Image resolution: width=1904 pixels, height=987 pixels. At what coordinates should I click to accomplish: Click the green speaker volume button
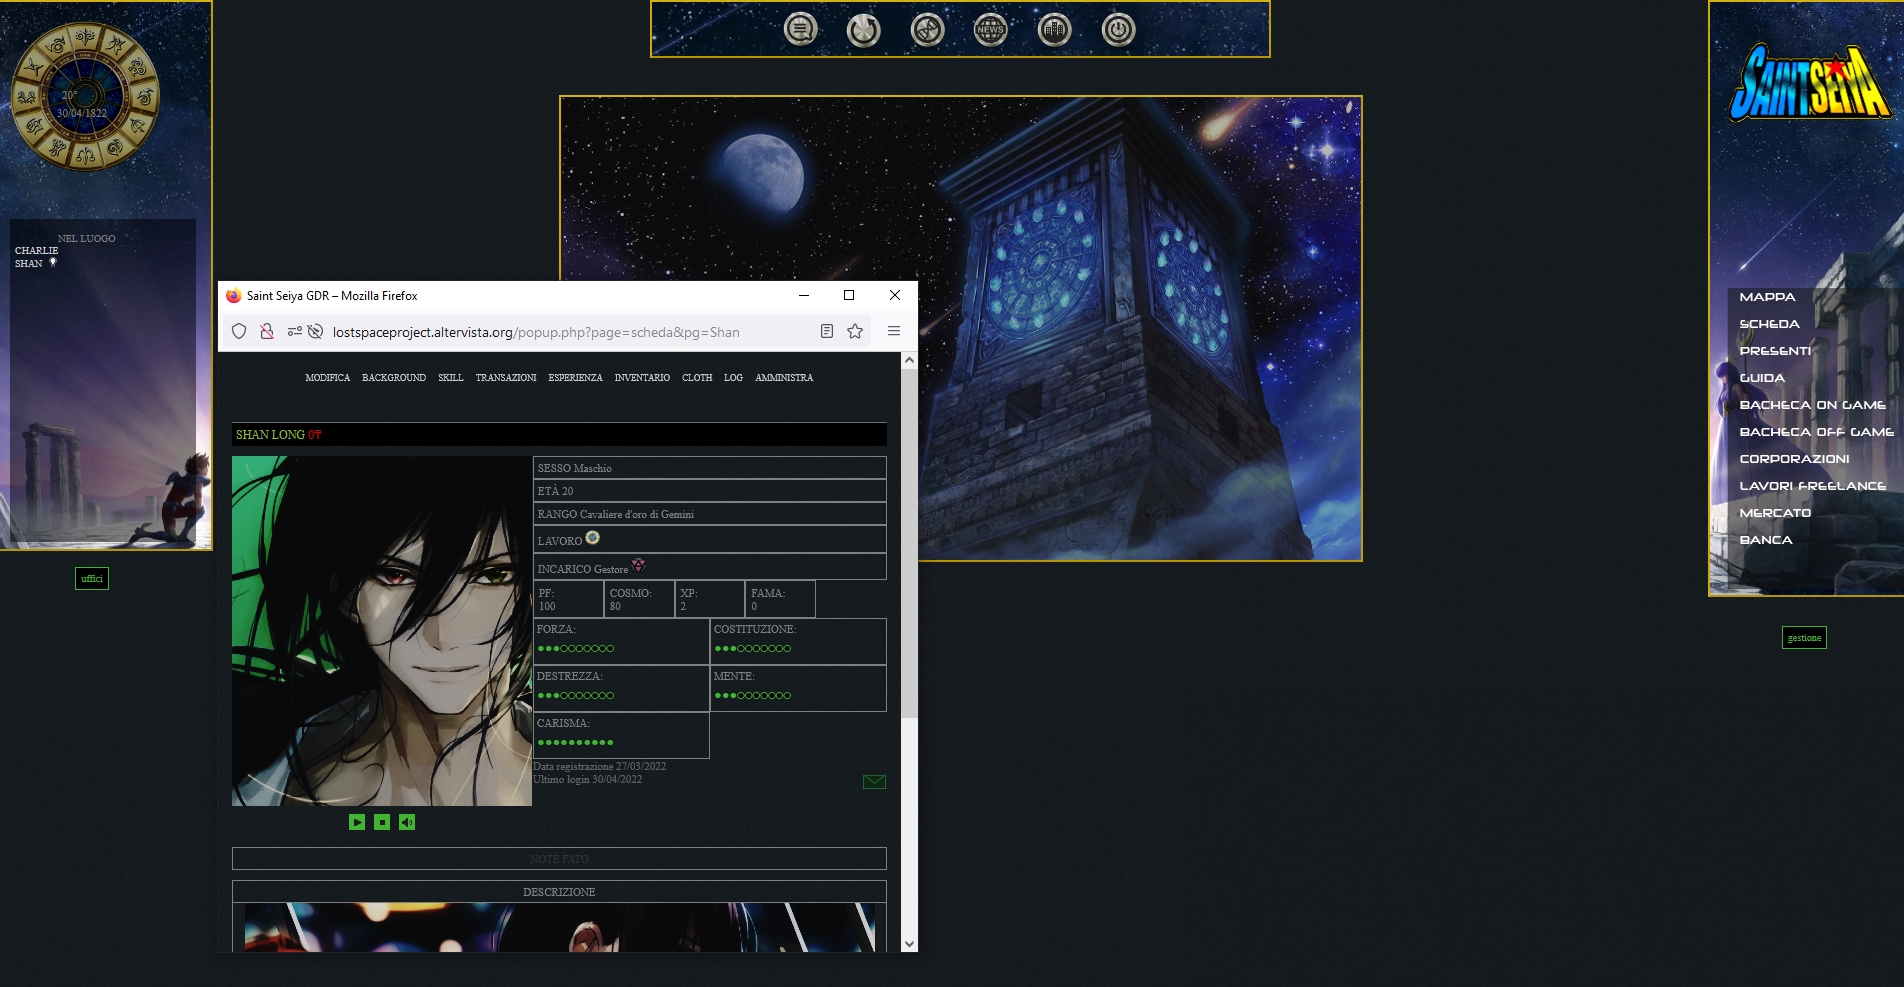407,822
